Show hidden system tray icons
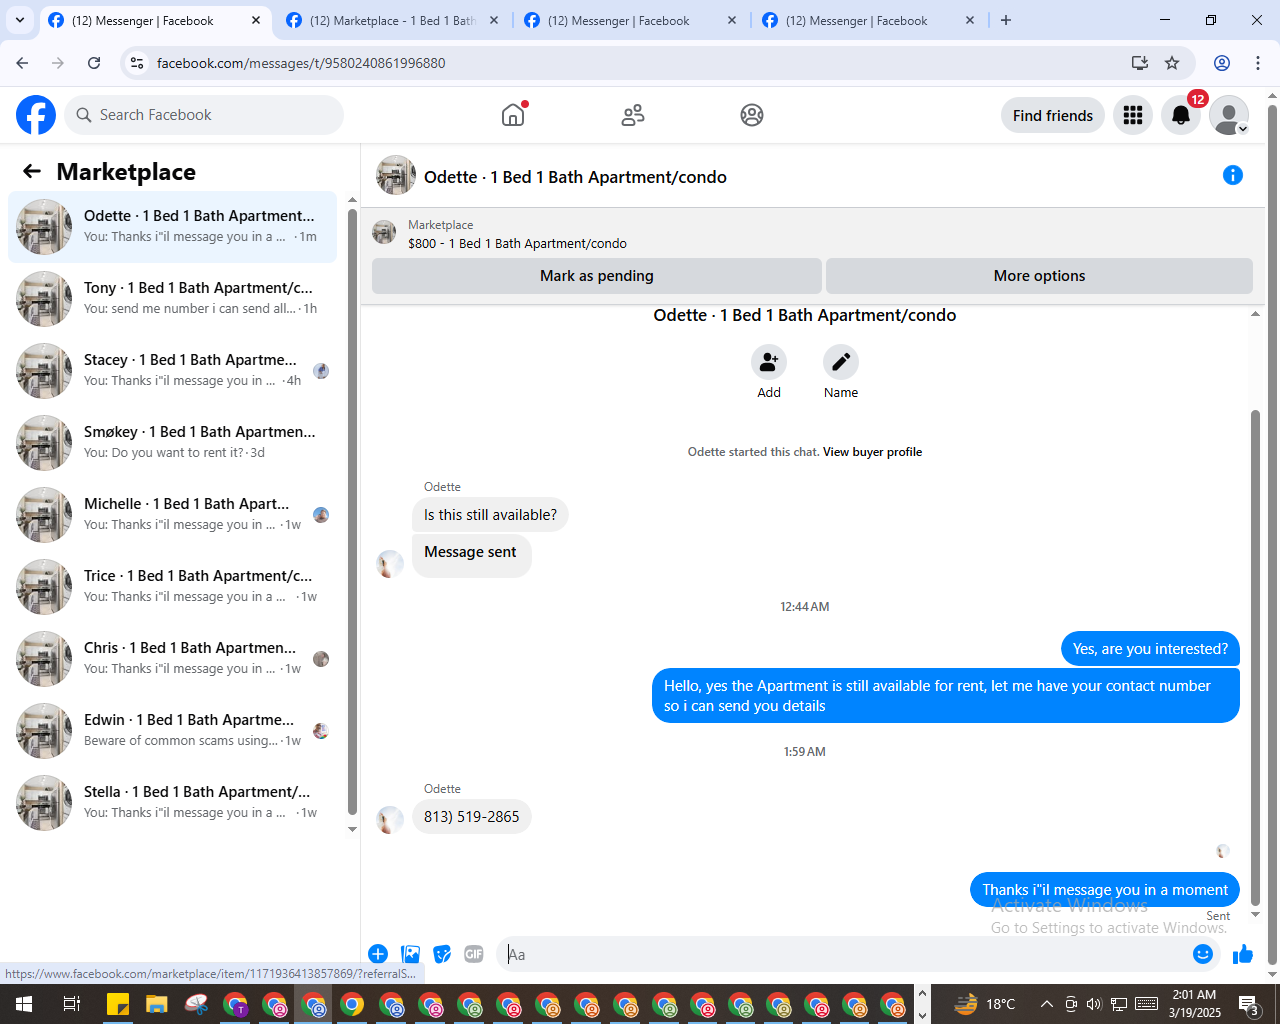Image resolution: width=1280 pixels, height=1024 pixels. click(1046, 1004)
